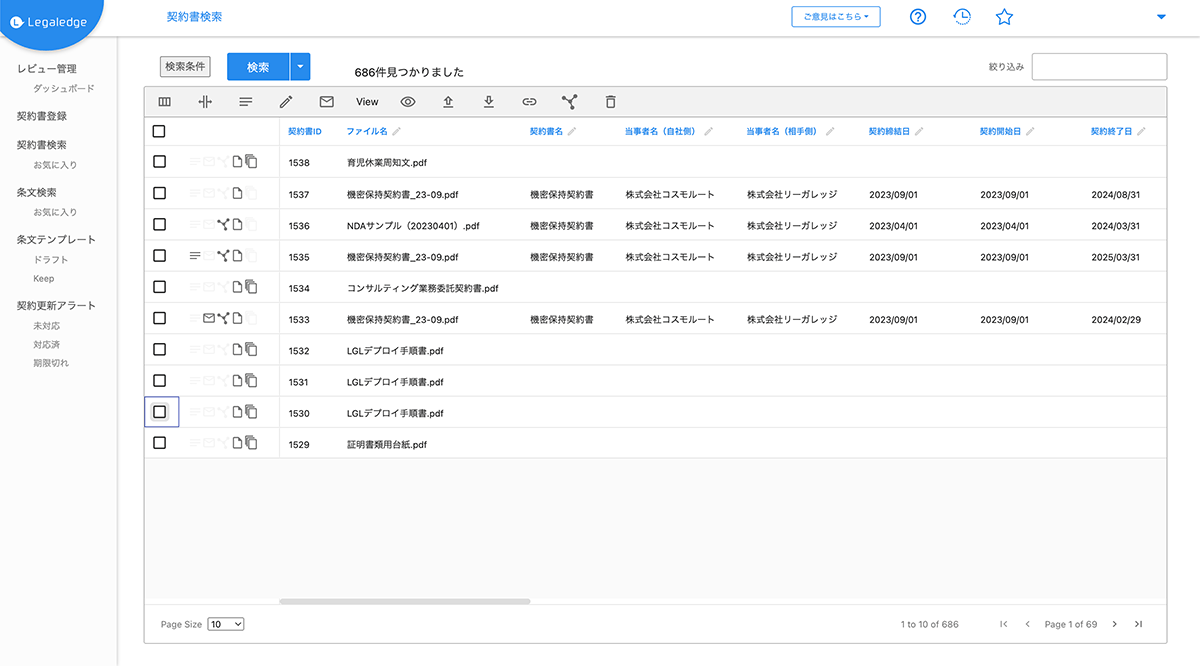Check the checkbox for row 1536
1200x666 pixels.
[x=159, y=225]
